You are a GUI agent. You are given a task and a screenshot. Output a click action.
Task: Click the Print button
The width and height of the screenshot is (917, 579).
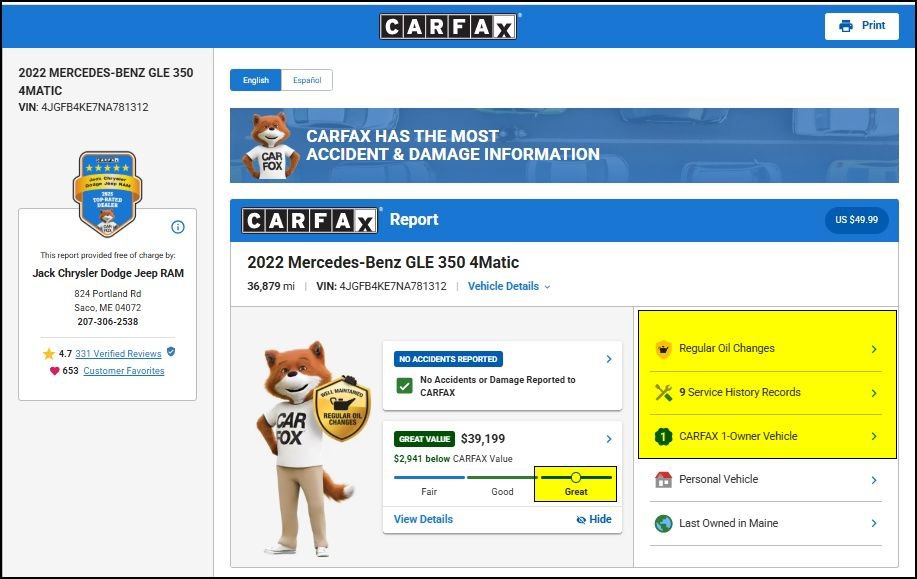pyautogui.click(x=861, y=26)
